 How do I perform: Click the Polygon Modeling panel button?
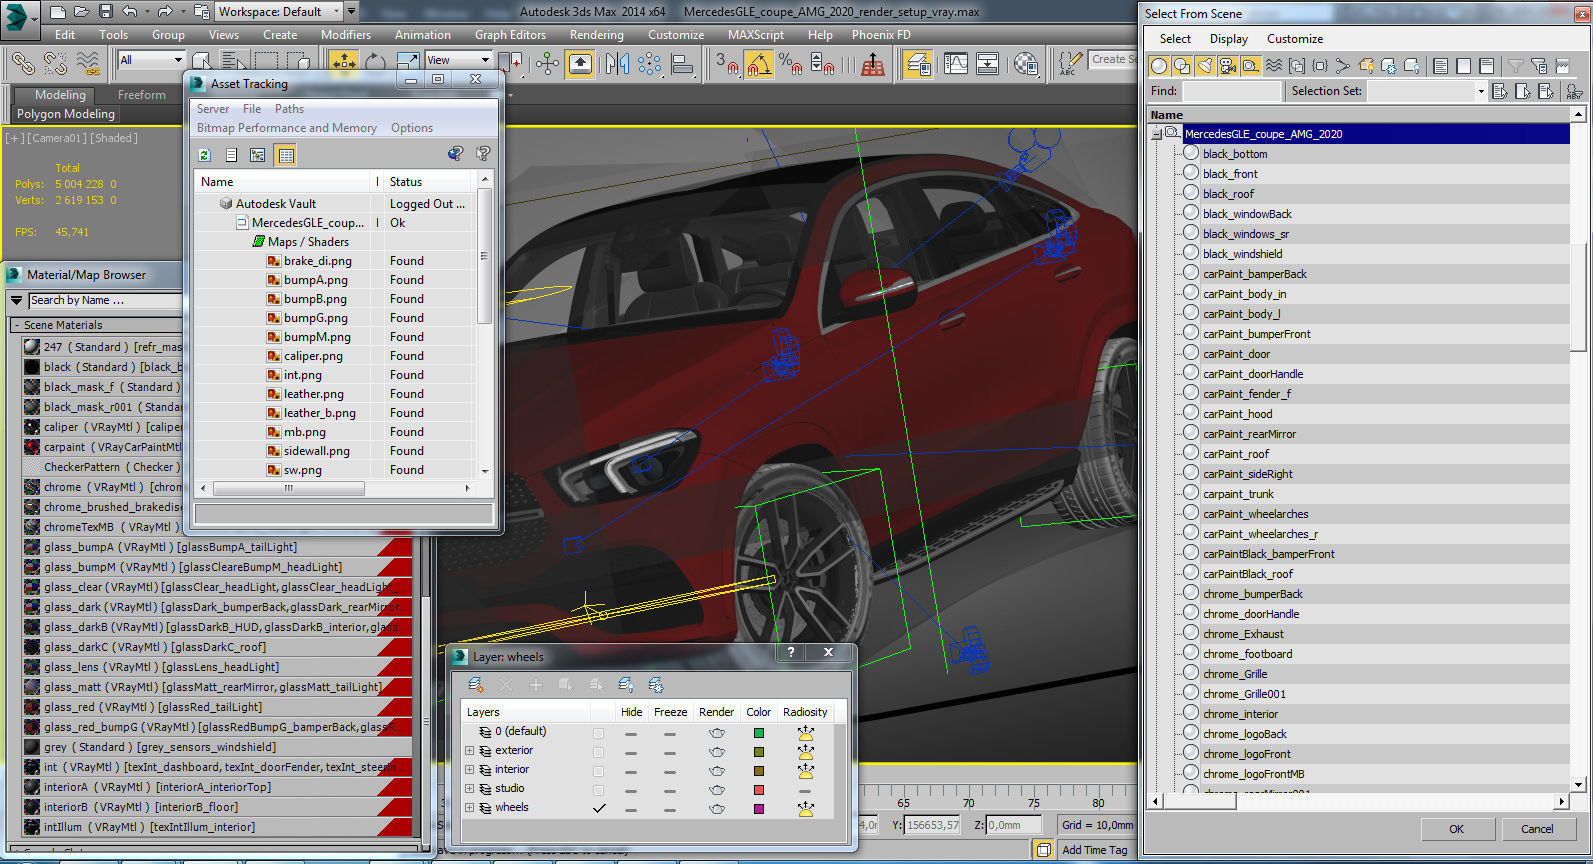coord(66,114)
